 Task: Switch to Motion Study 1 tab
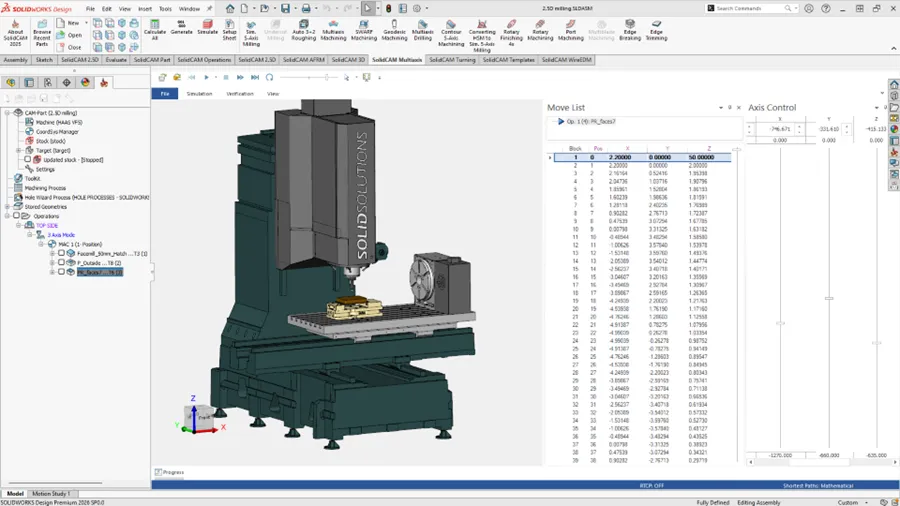tap(51, 493)
